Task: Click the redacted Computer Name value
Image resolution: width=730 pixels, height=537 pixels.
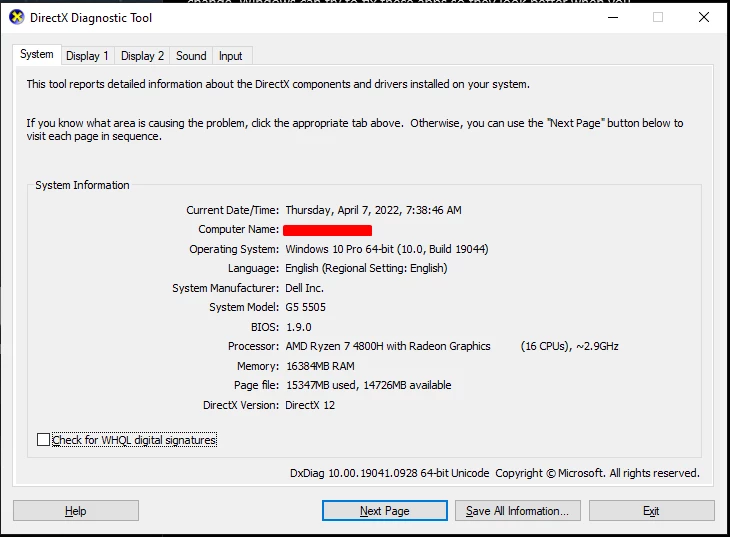Action: (327, 230)
